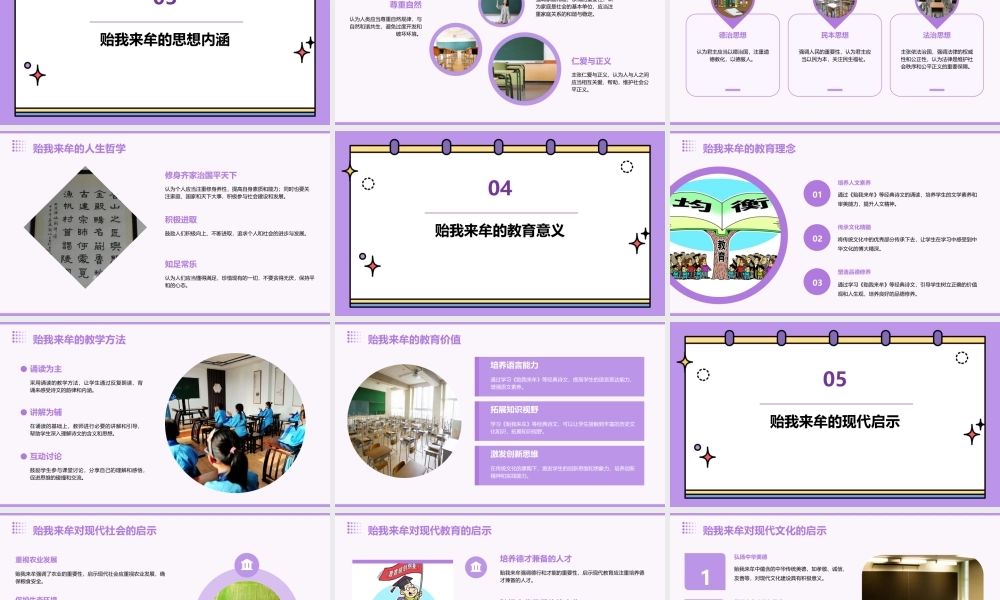Click the heading '传承文化精髓'
1000x600 pixels.
click(854, 227)
